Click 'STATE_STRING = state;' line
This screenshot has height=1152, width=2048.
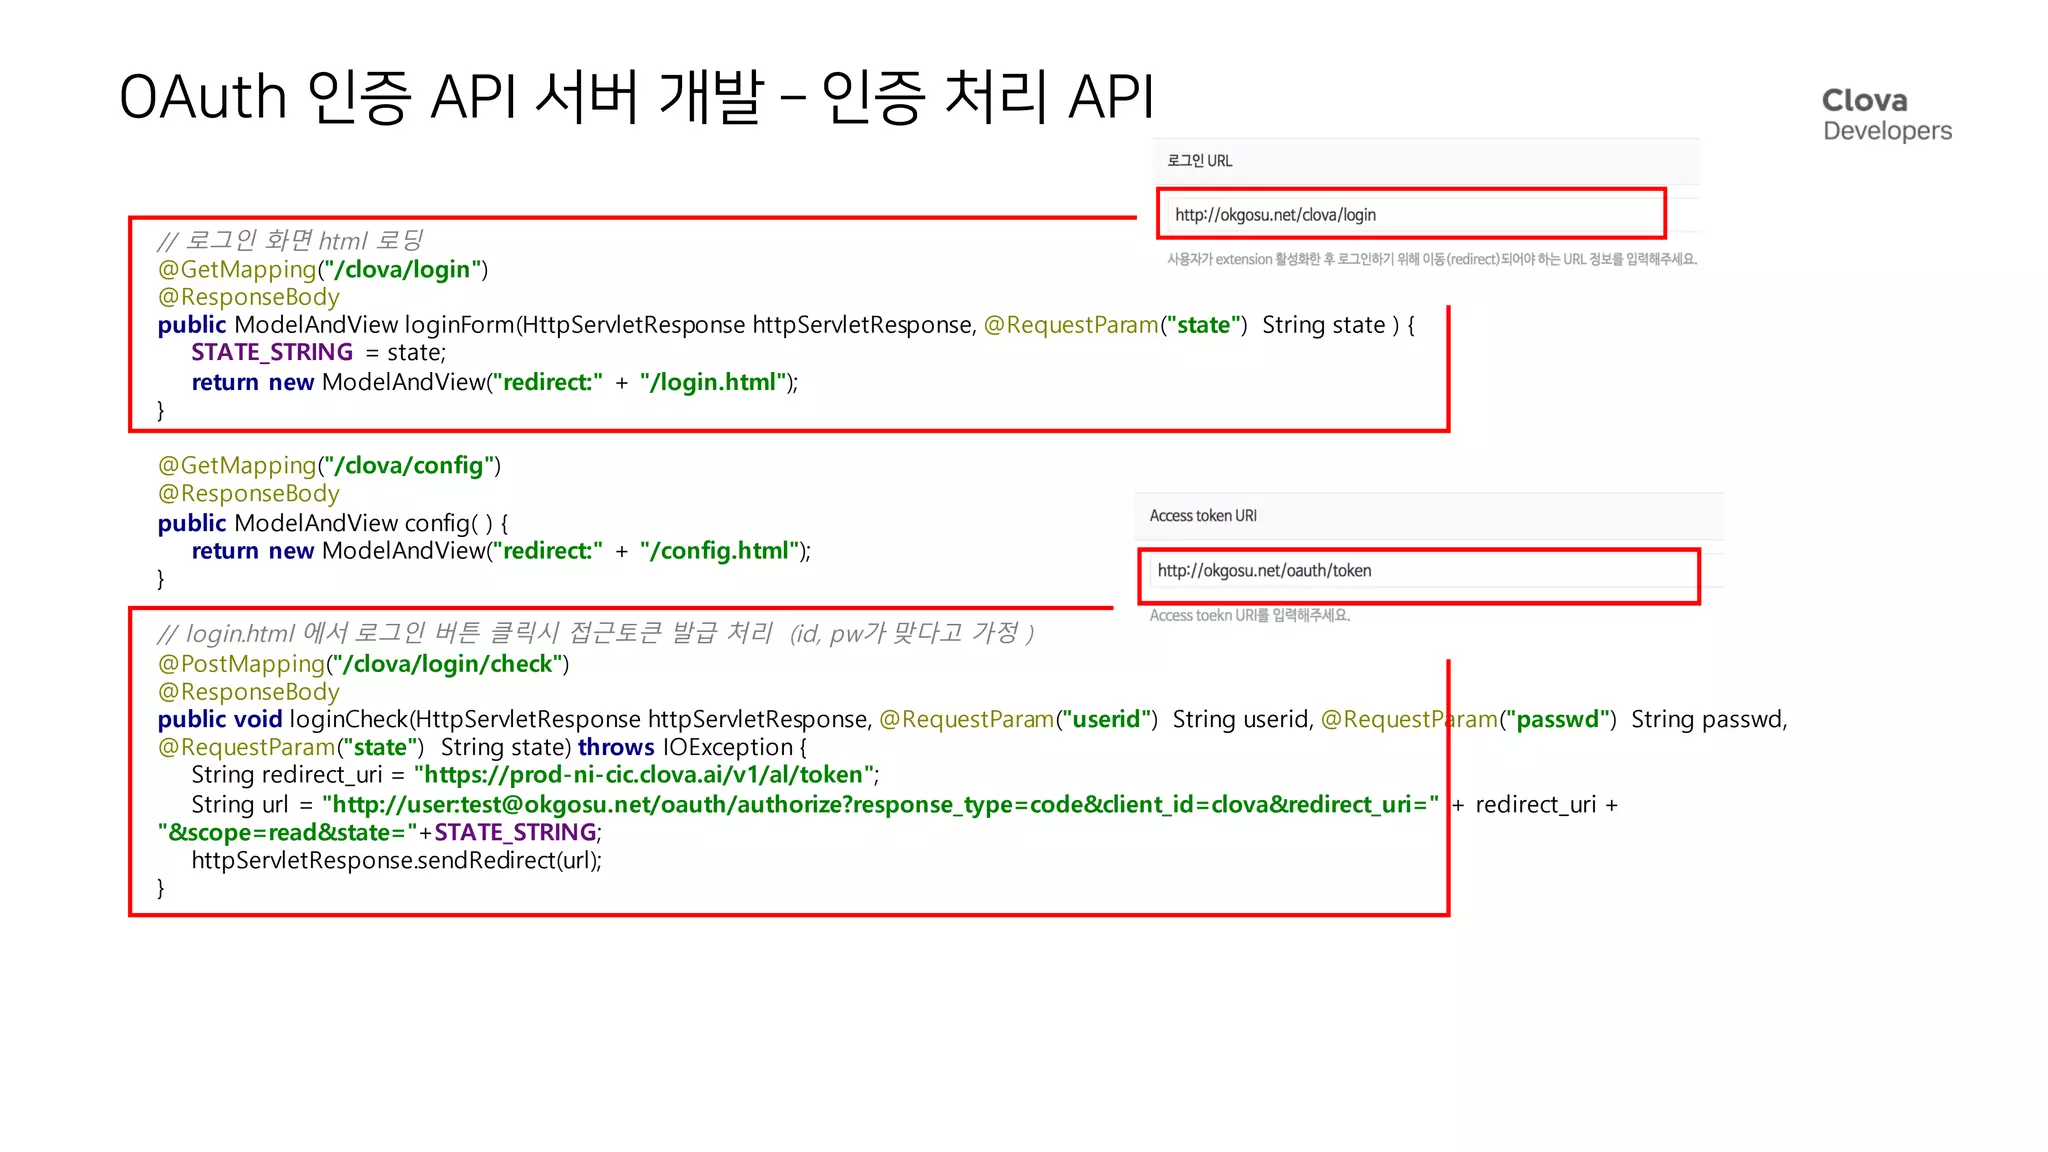[x=319, y=352]
